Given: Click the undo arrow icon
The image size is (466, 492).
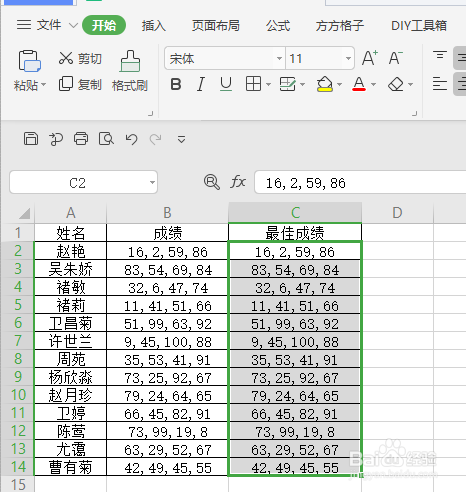Looking at the screenshot, I should coord(131,139).
